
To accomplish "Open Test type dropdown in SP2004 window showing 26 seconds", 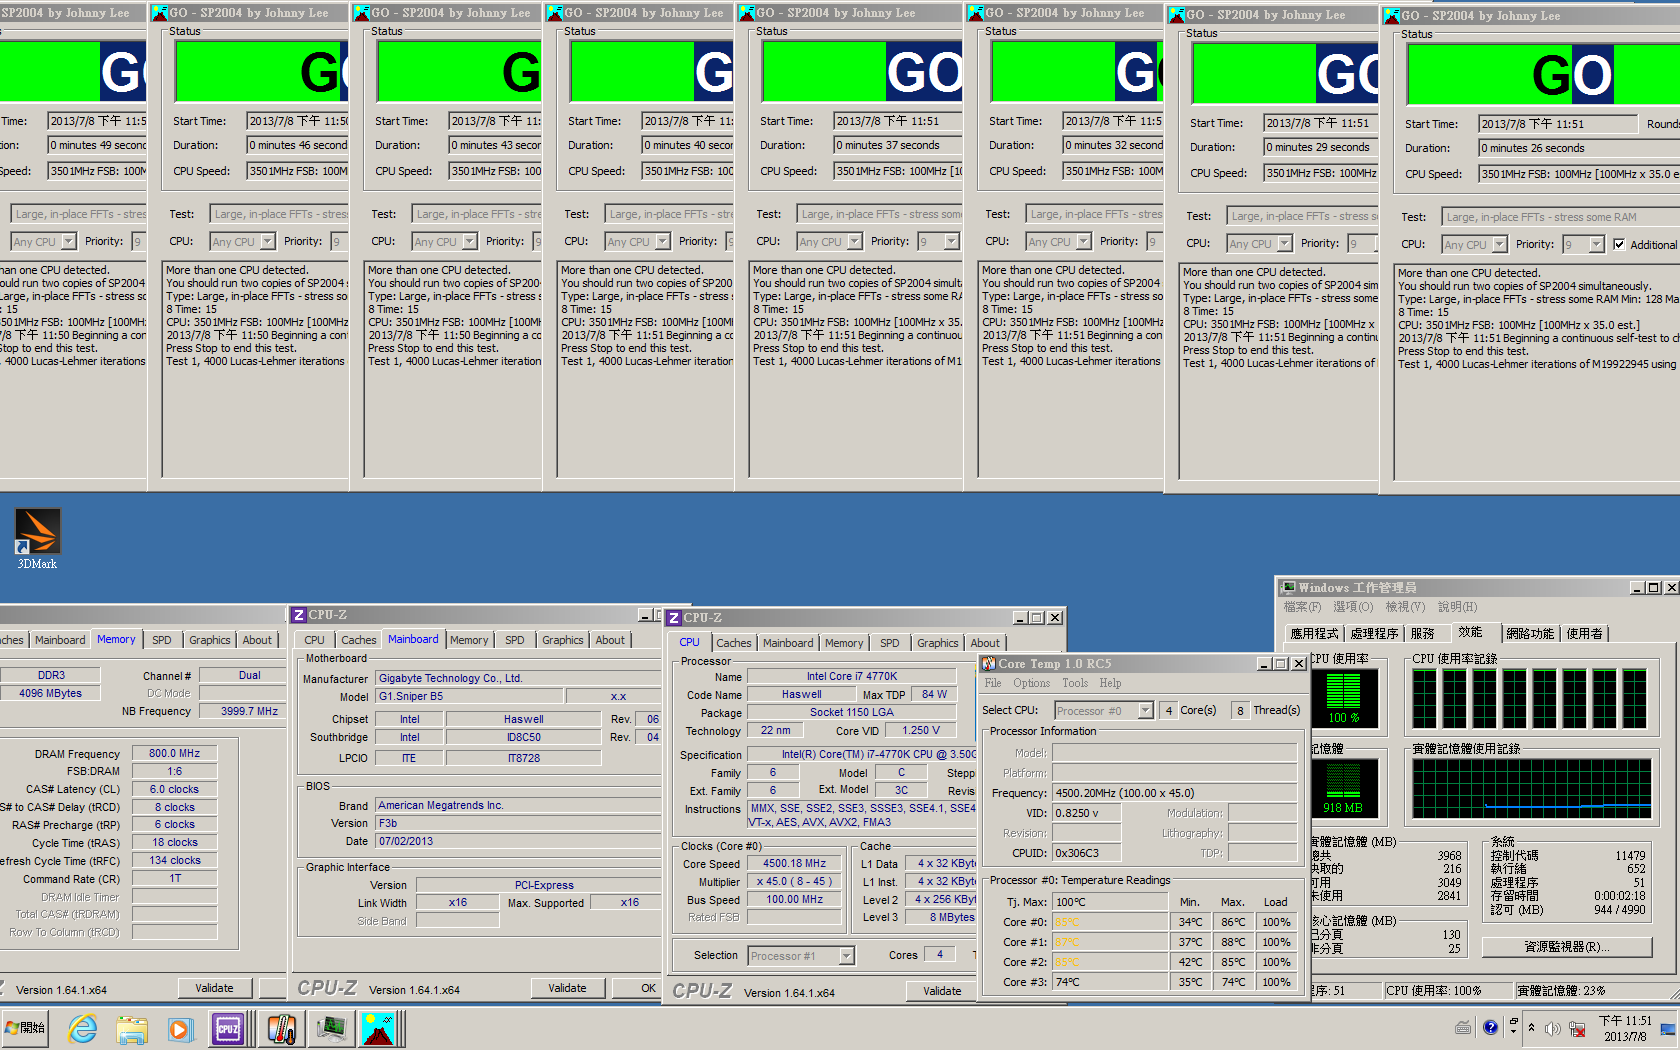I will 1560,217.
